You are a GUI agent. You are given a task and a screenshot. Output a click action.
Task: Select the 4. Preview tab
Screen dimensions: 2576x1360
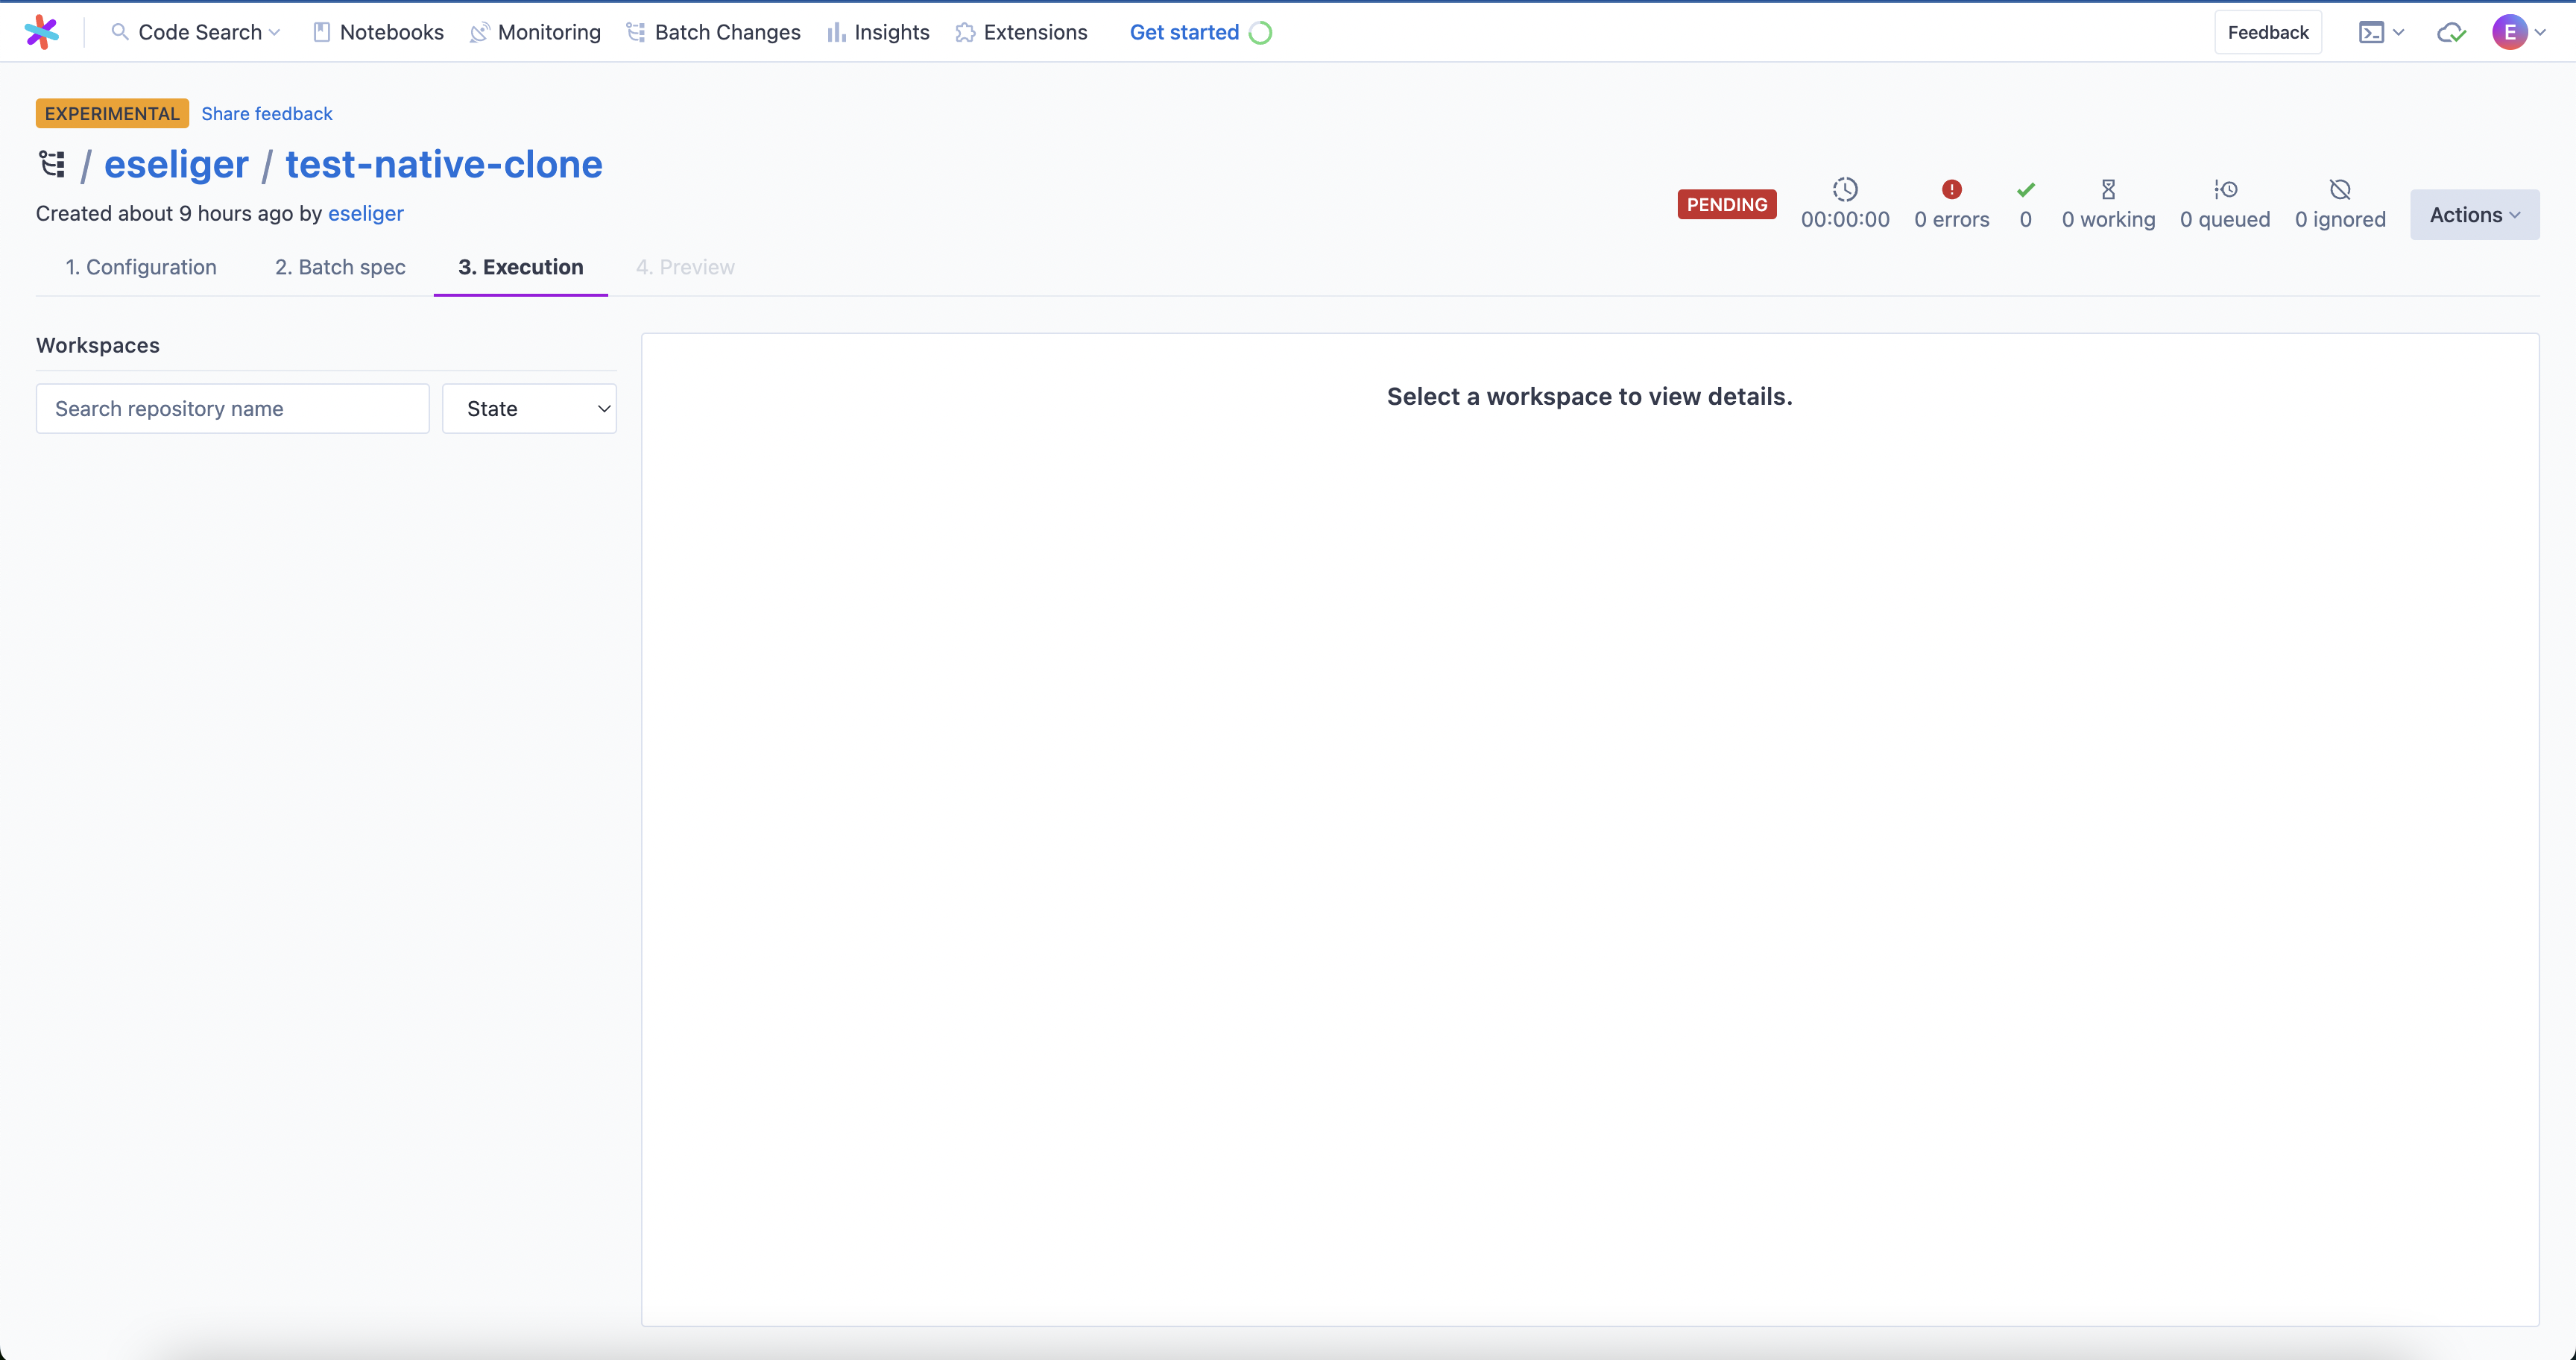point(685,267)
